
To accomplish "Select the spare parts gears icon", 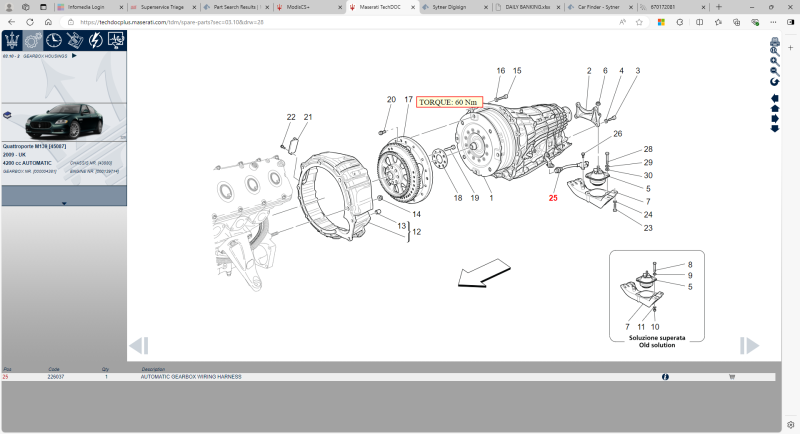I will tap(33, 40).
